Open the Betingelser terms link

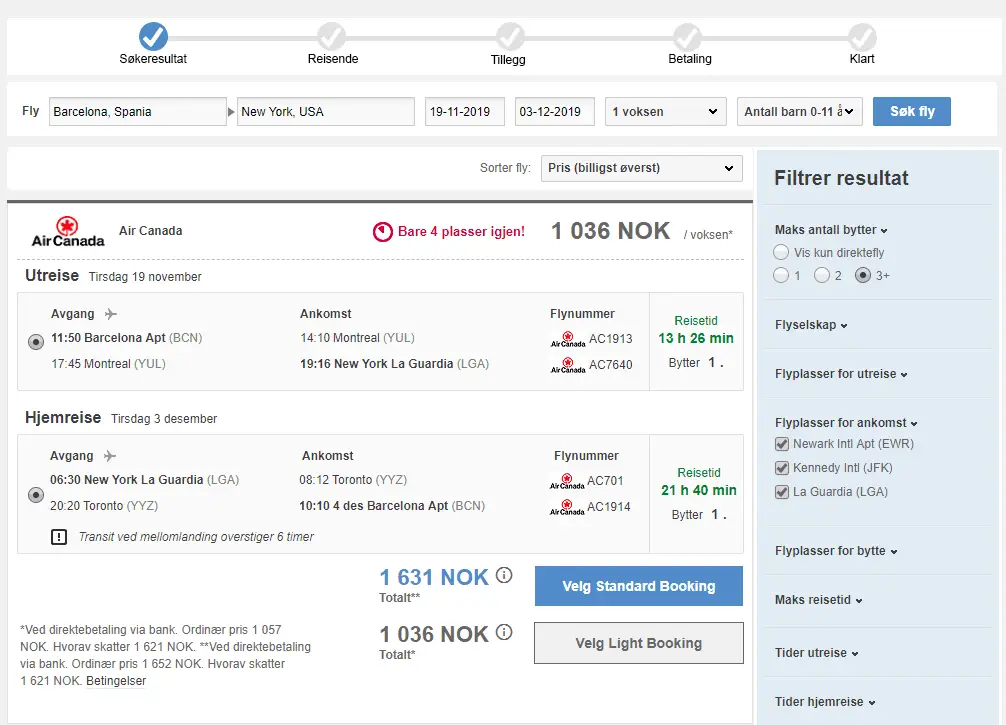[116, 681]
